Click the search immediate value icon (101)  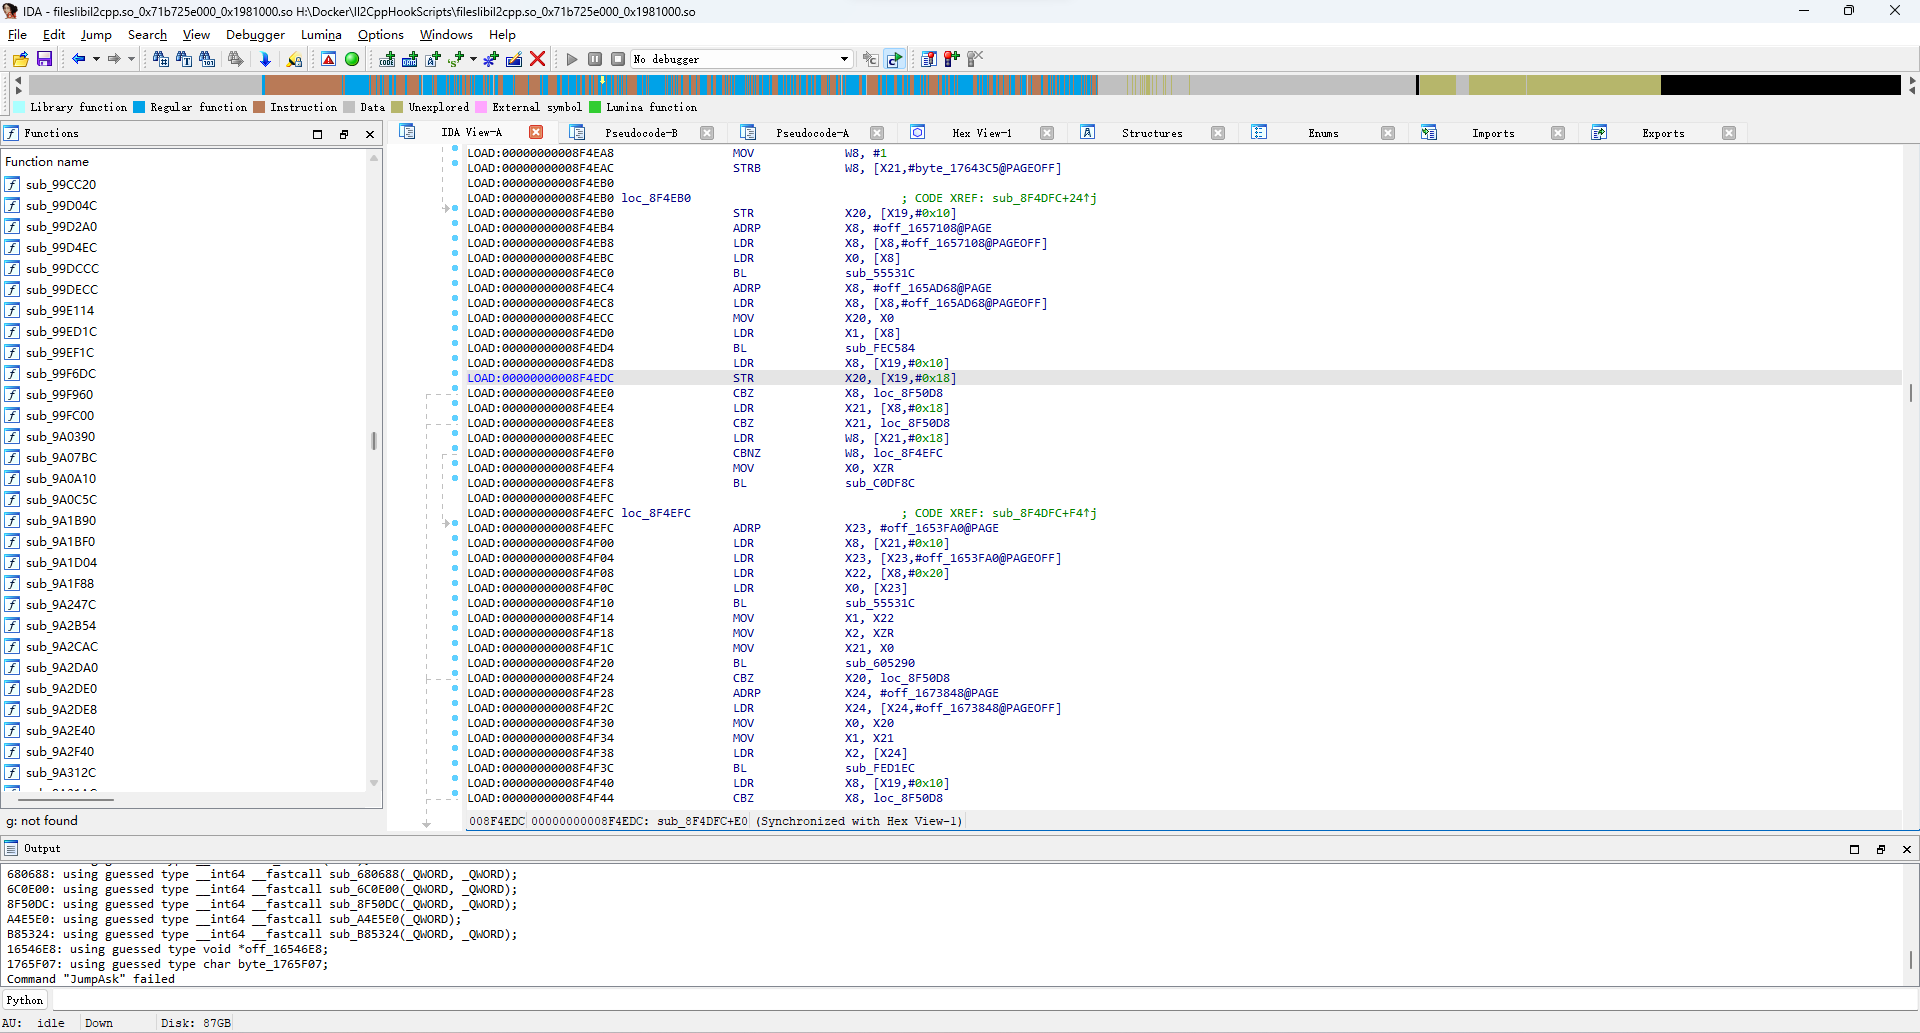[207, 59]
